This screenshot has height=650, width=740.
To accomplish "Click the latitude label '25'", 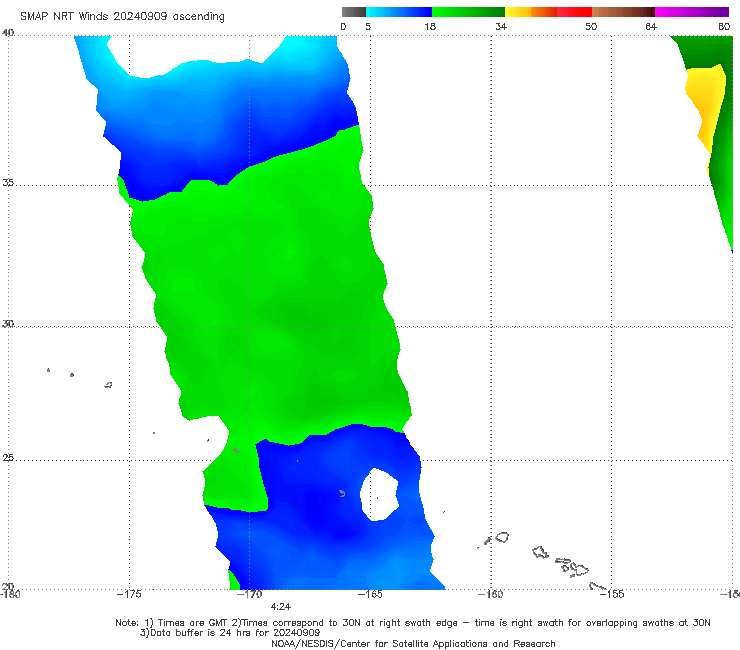I will coord(8,457).
